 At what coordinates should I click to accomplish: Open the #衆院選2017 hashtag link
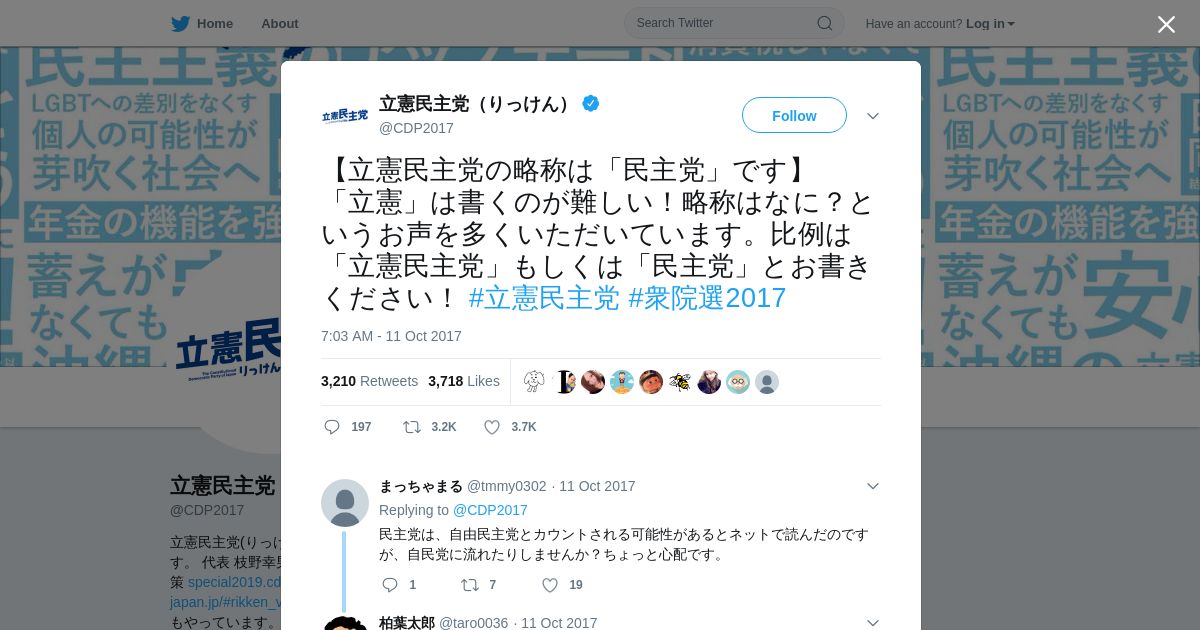[707, 298]
